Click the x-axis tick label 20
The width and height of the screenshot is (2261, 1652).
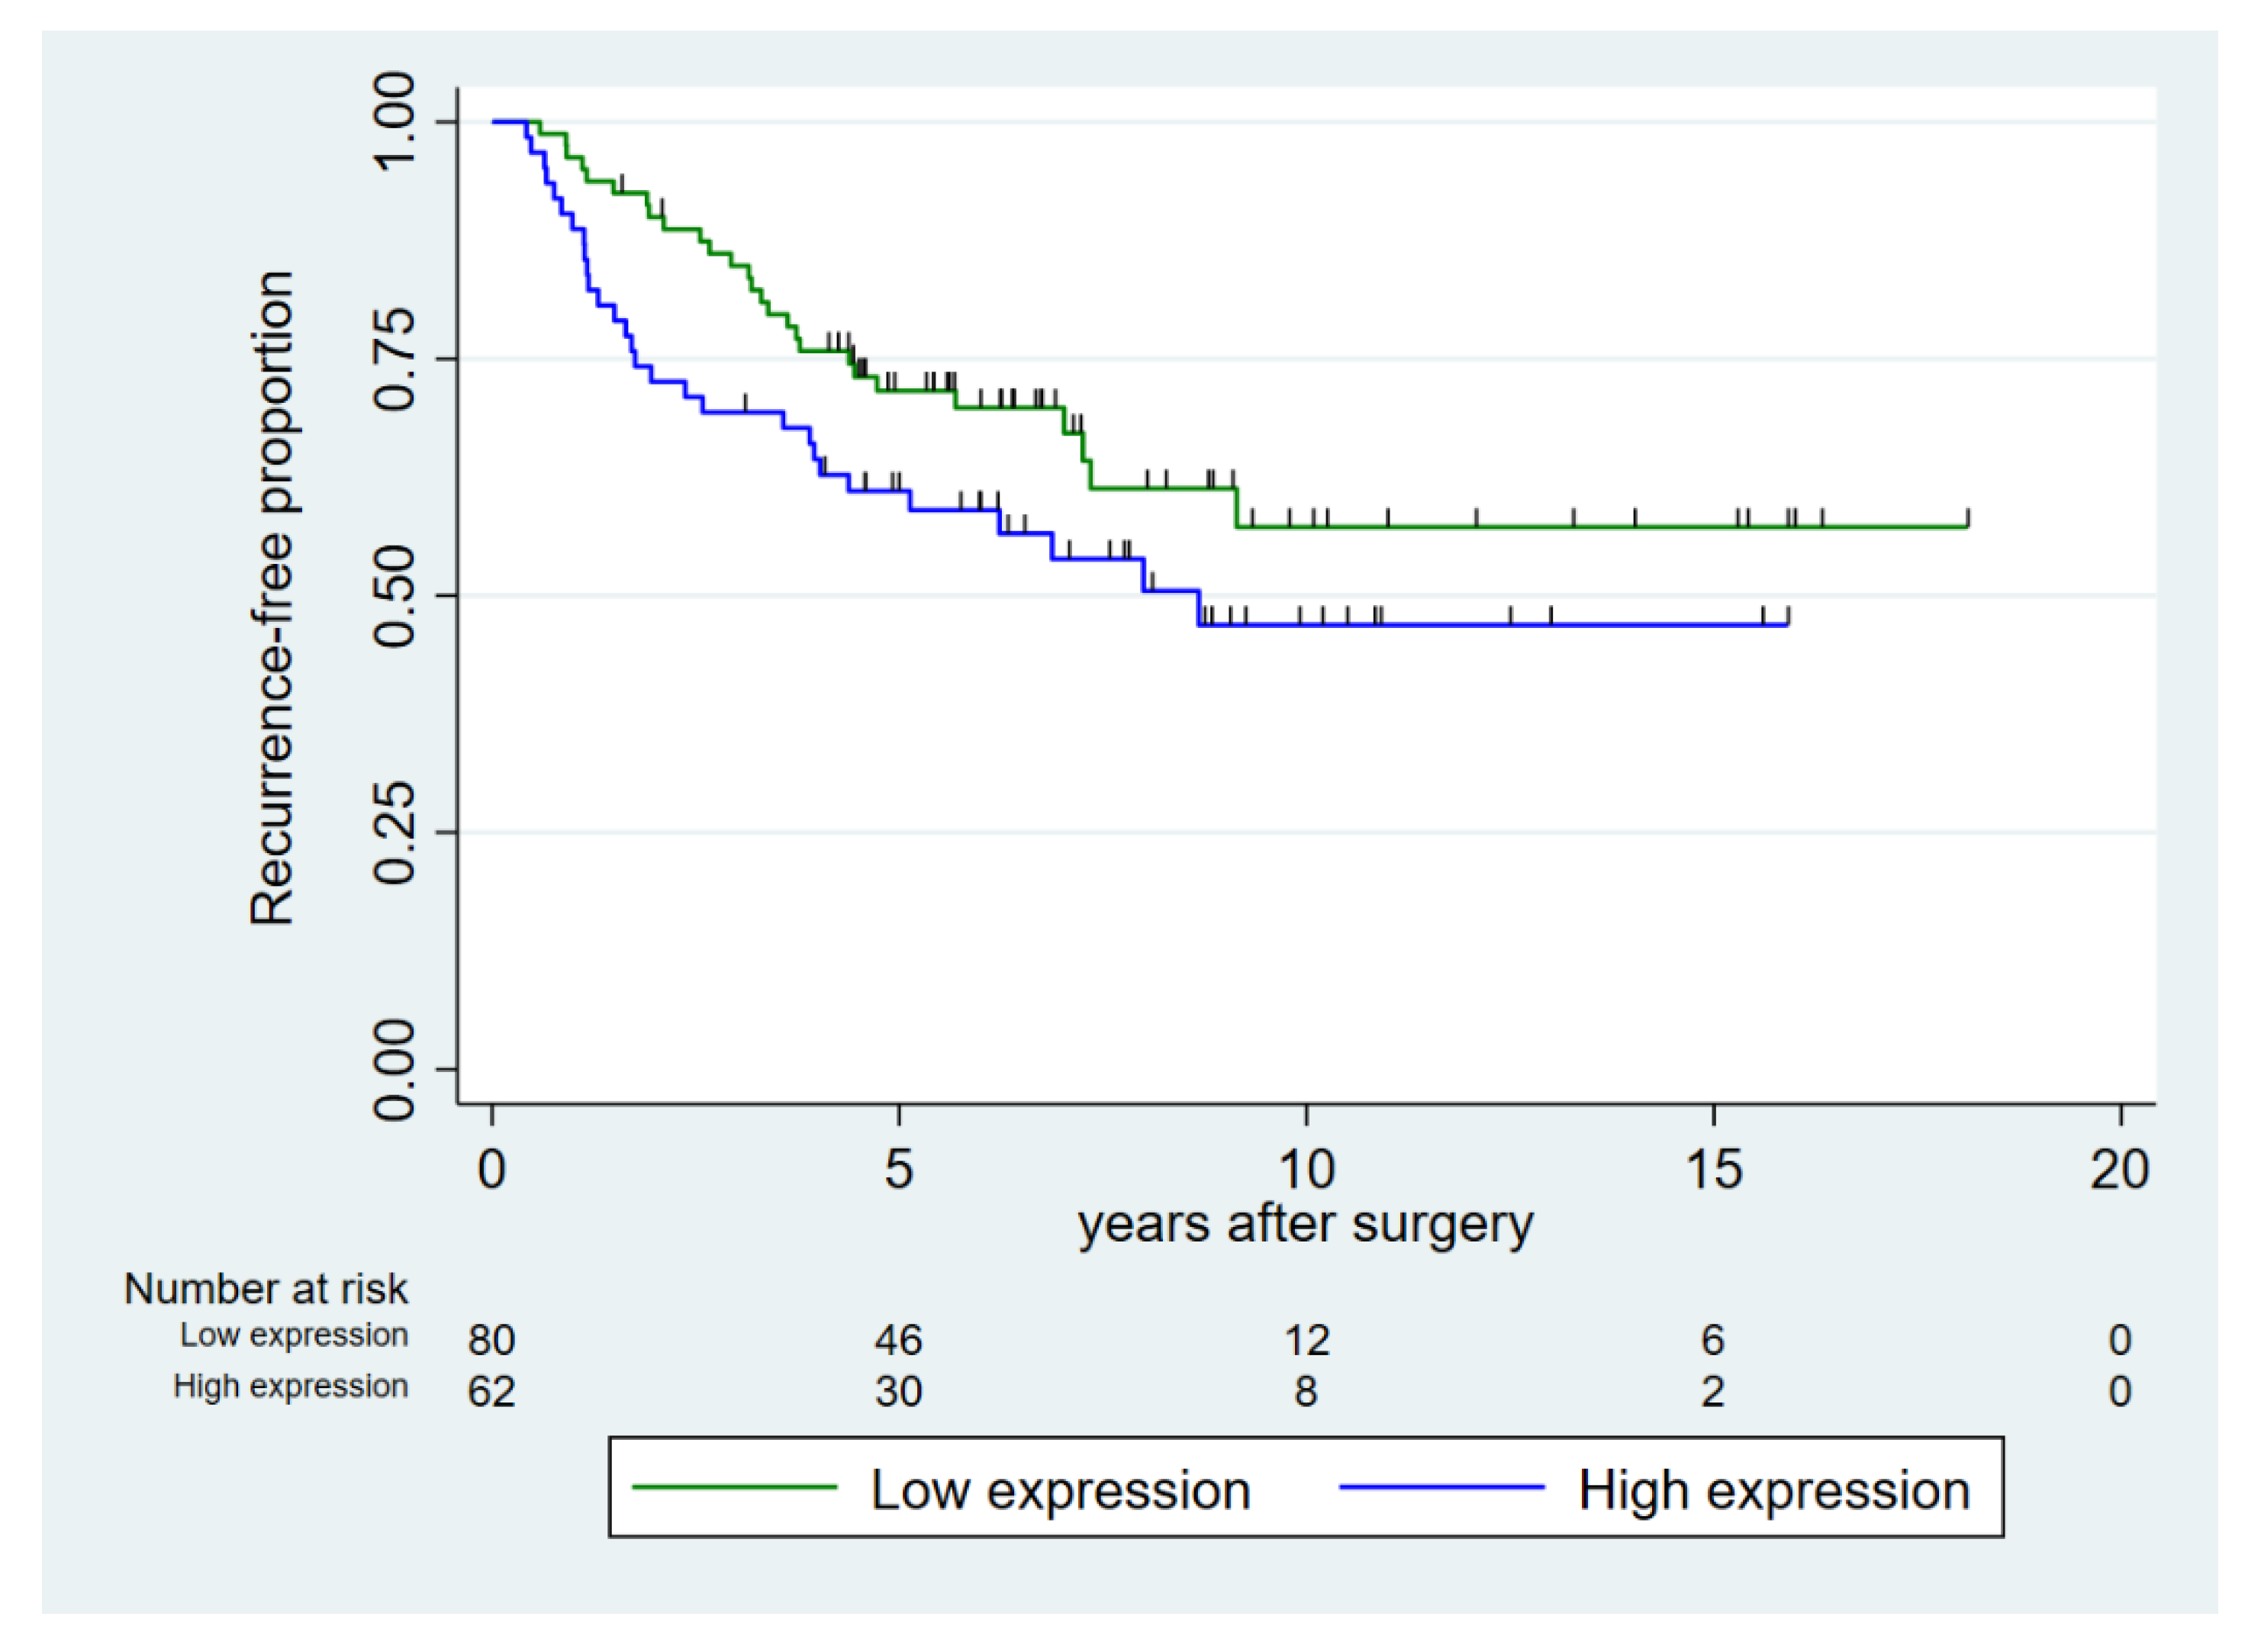point(2120,1169)
